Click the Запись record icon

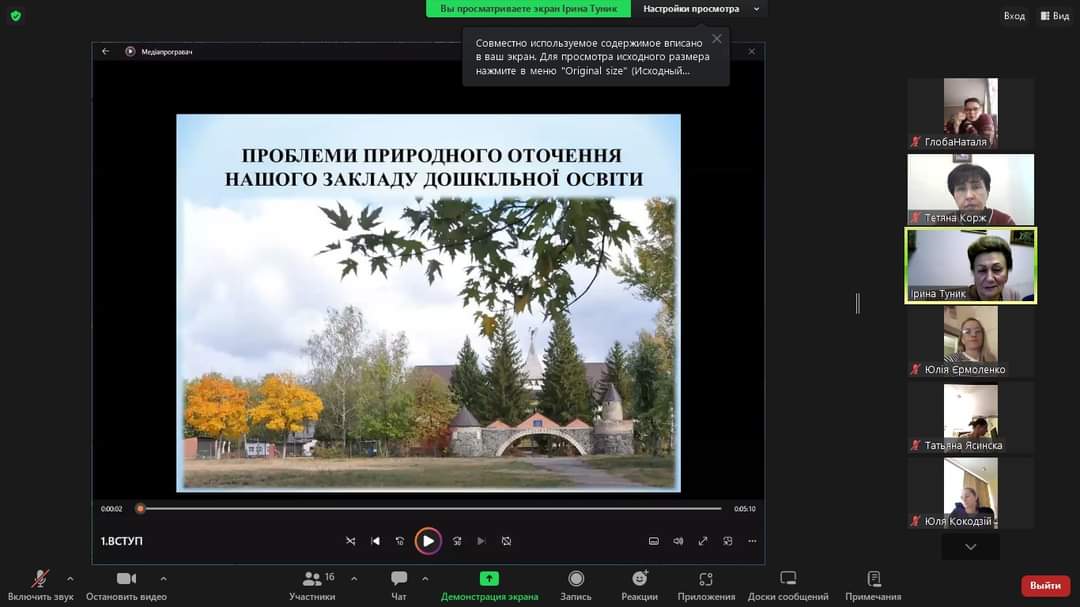pos(576,579)
